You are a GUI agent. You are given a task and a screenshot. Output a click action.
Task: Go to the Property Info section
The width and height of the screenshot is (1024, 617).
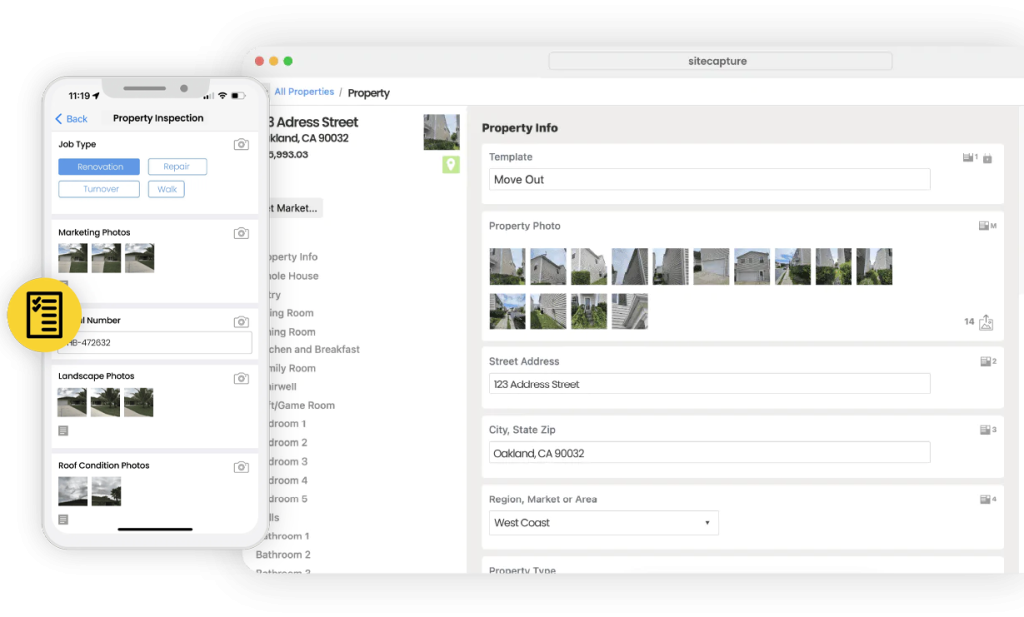point(293,257)
